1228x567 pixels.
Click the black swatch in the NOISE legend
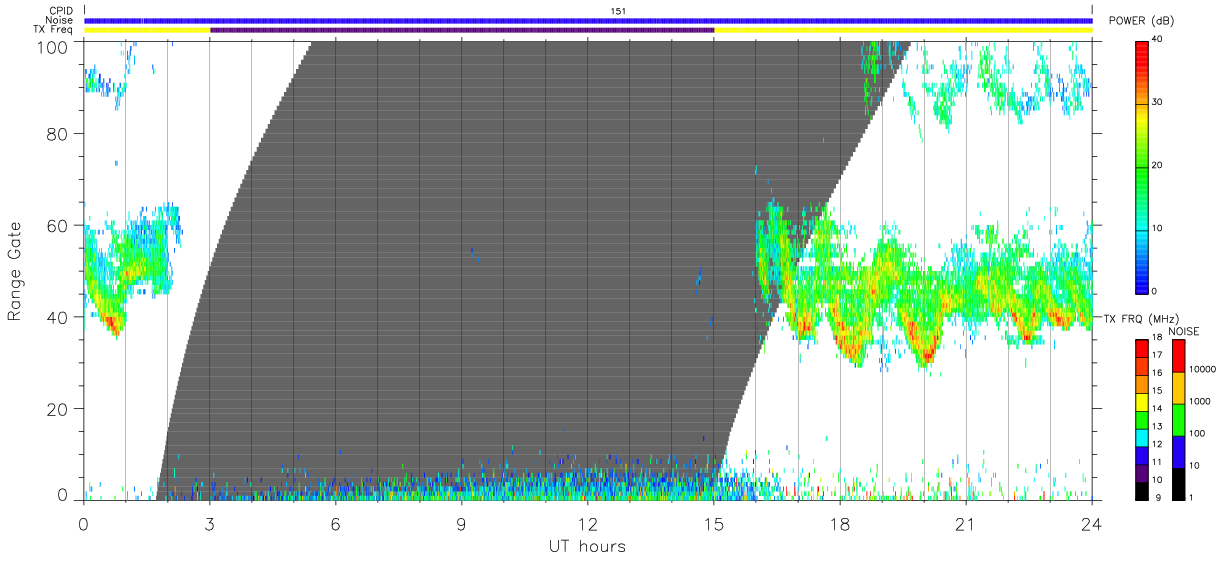(x=1178, y=483)
